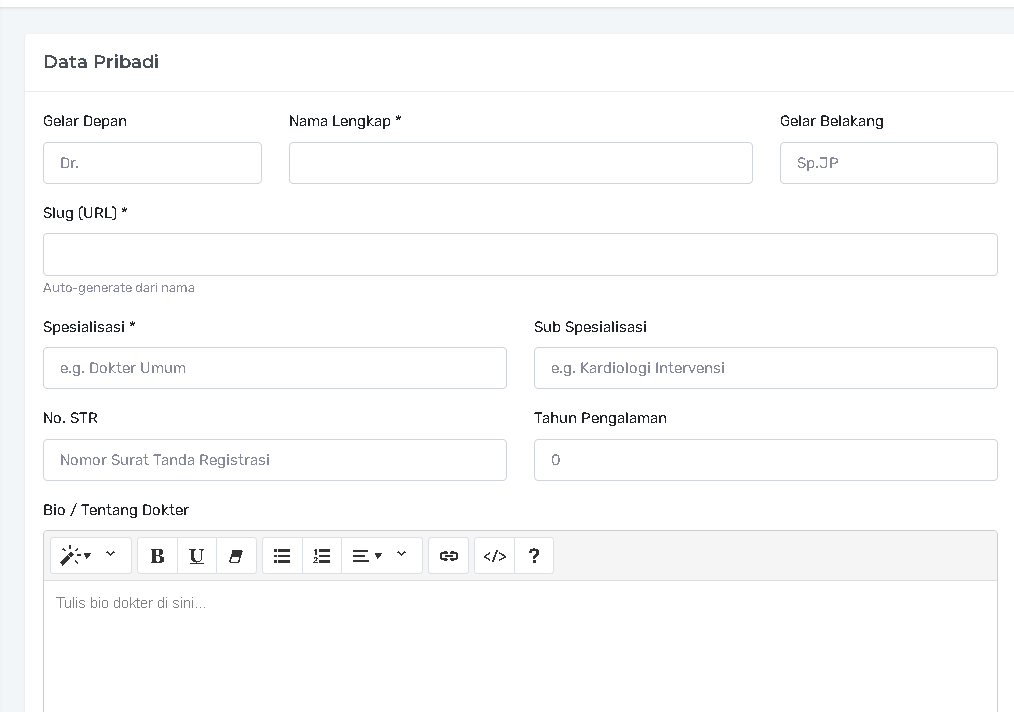
Task: Click the Gelar Belakang input field
Action: 888,163
